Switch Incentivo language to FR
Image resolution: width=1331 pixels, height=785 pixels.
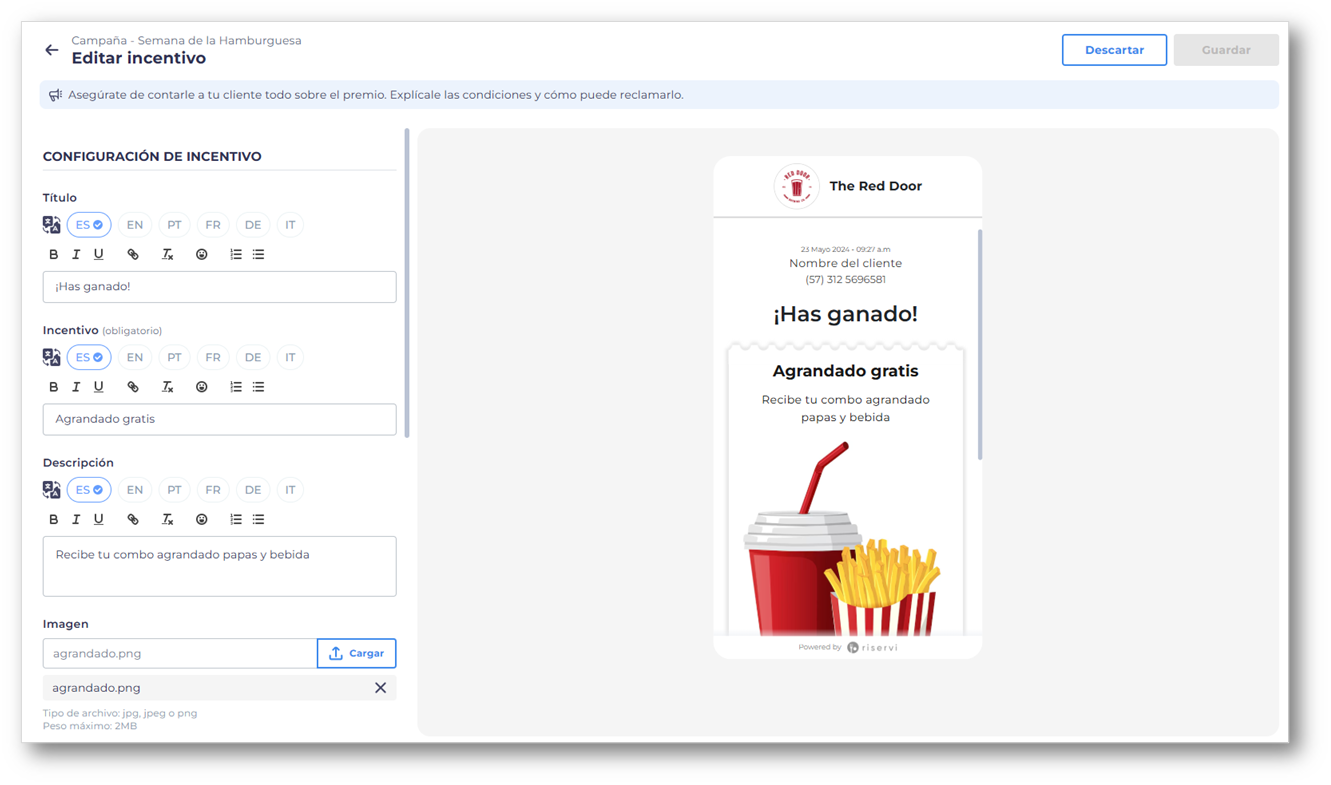click(x=213, y=357)
